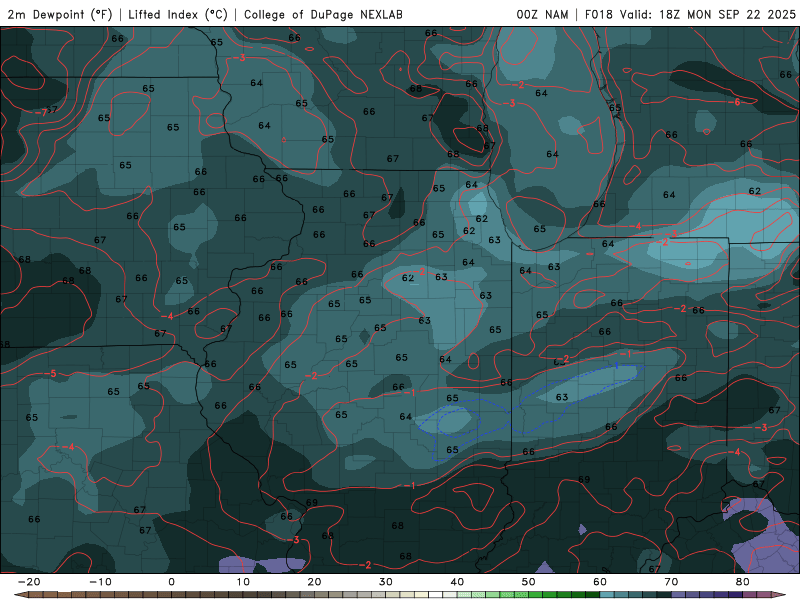Click the red -7 lifted index contour label
Viewport: 800px width, 600px height.
point(41,112)
